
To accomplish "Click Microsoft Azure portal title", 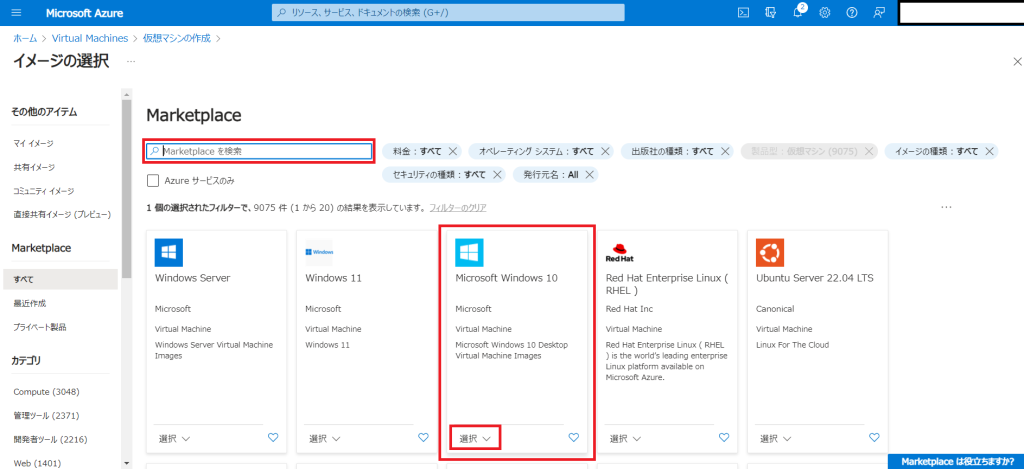I will click(85, 13).
